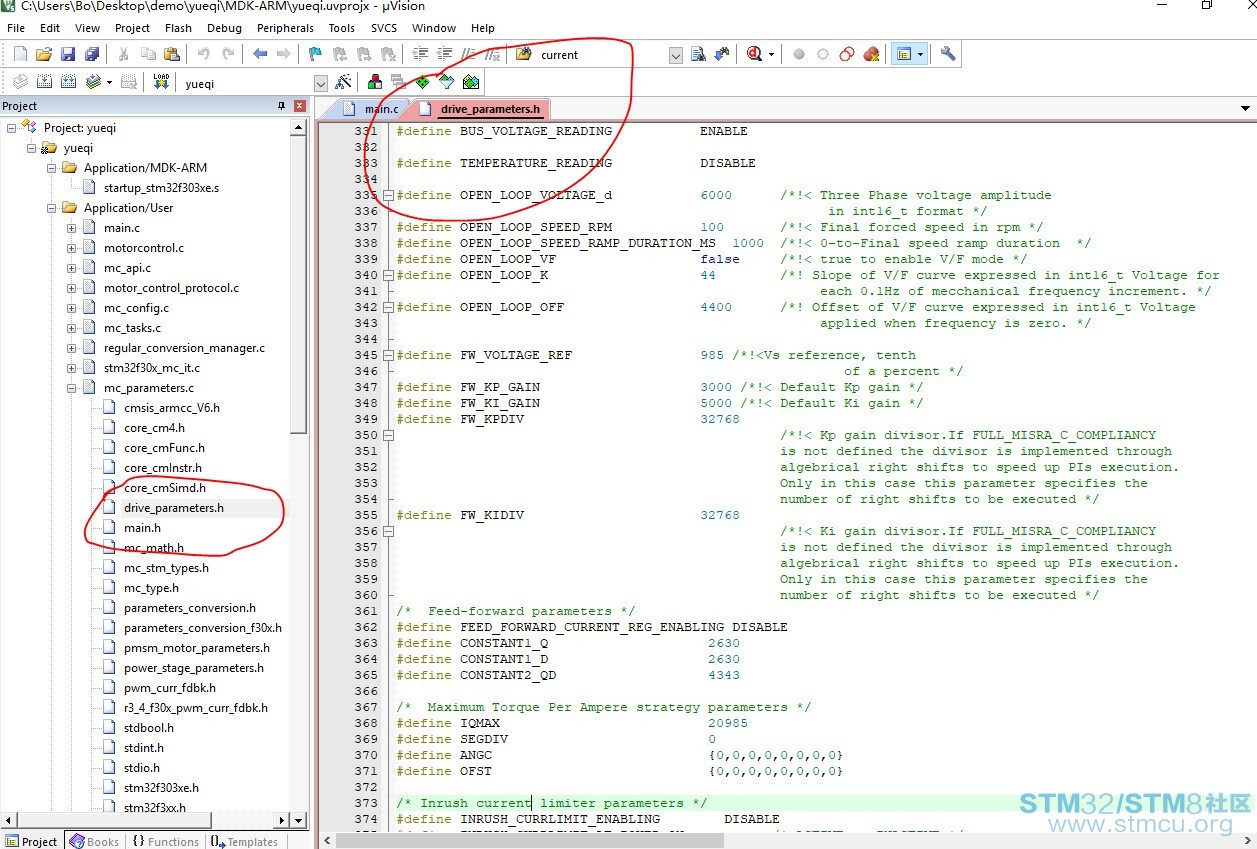Viewport: 1257px width, 849px height.
Task: Indent the selected lines
Action: tap(420, 54)
